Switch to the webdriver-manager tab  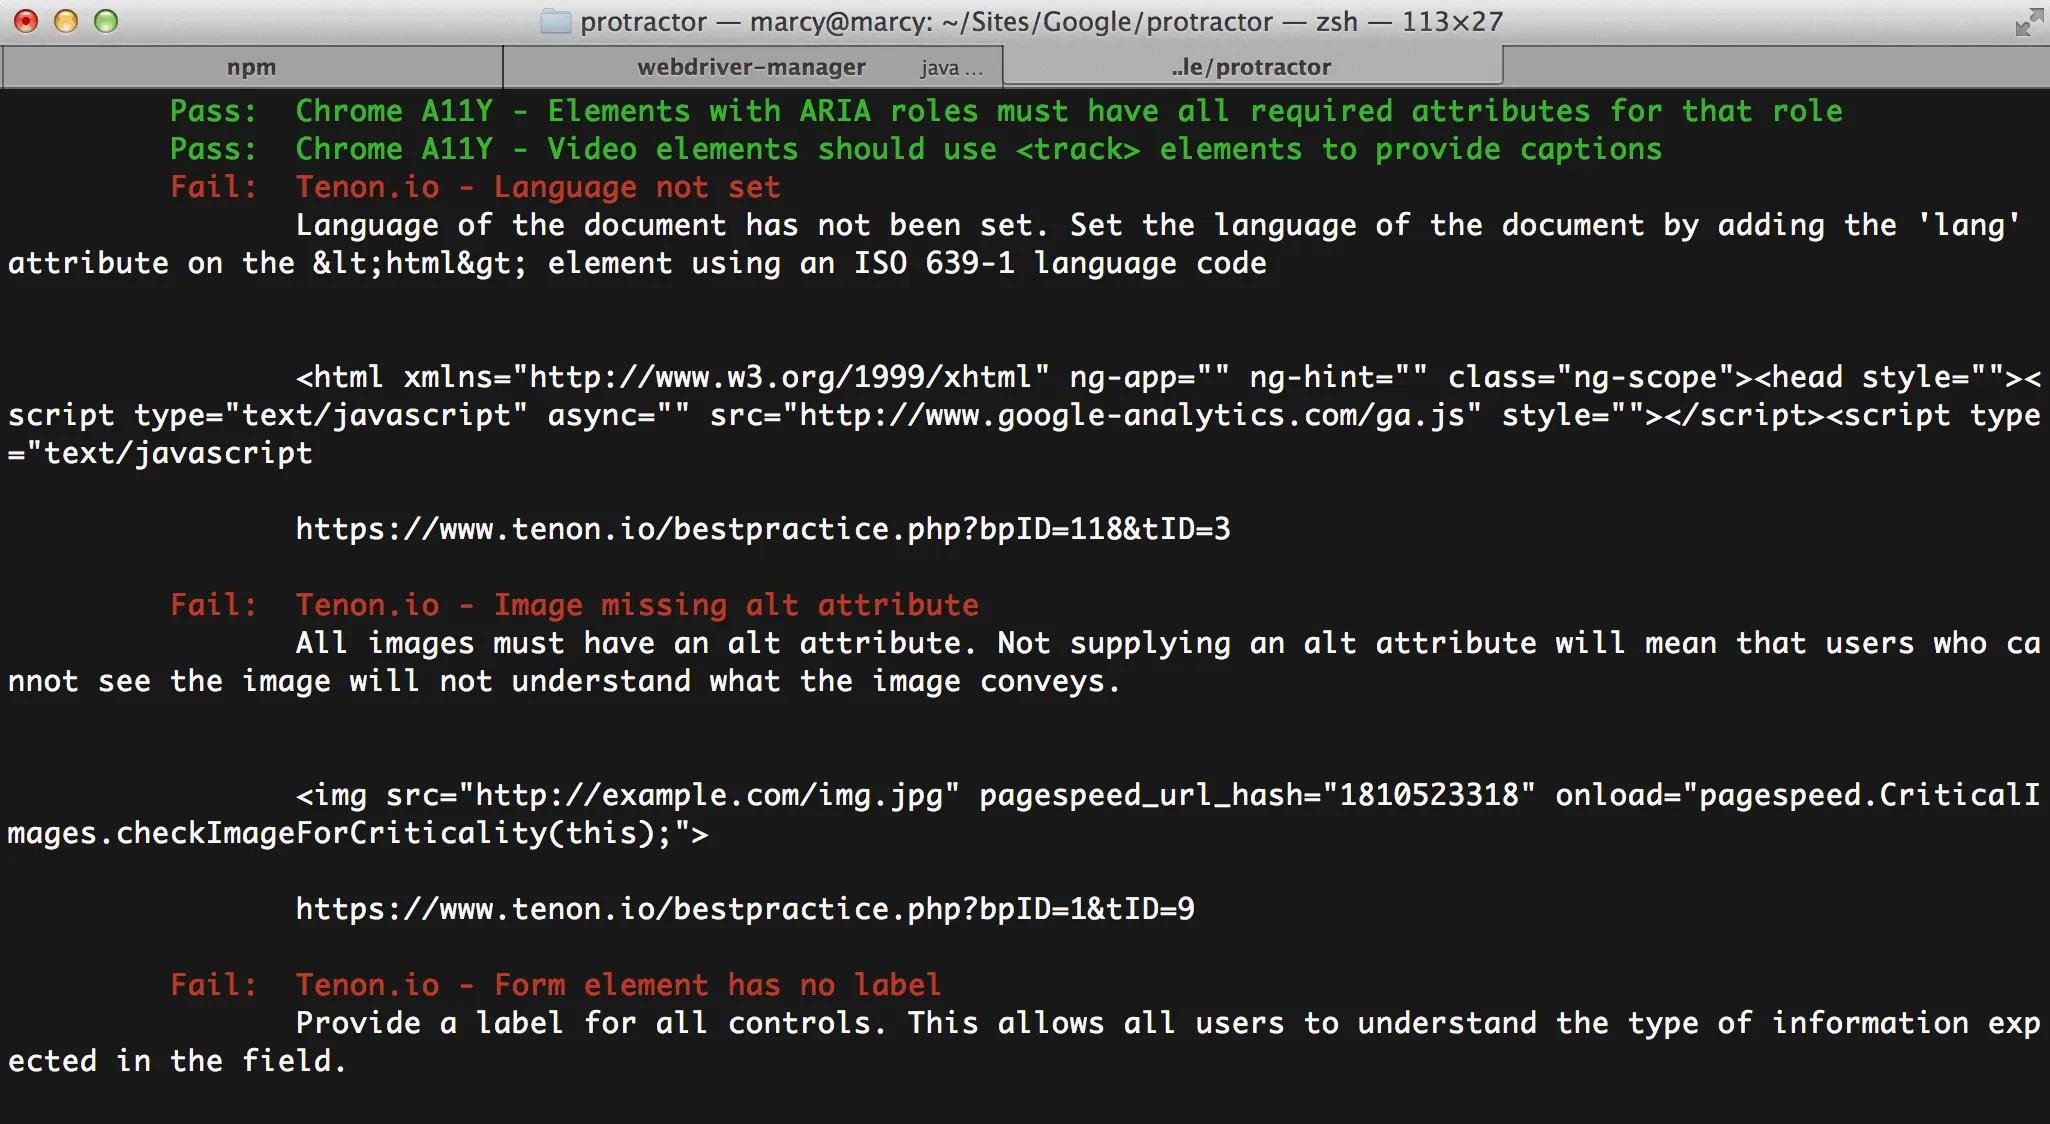tap(751, 67)
